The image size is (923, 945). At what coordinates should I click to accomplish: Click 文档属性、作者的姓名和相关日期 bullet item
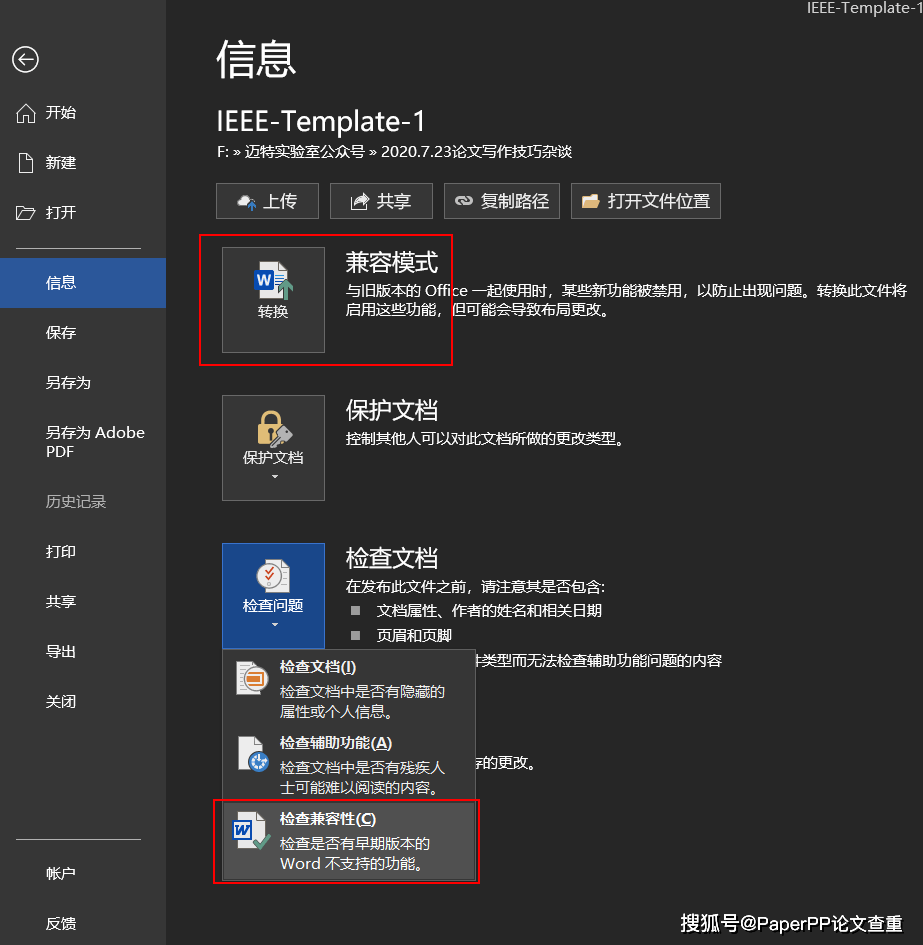click(490, 611)
